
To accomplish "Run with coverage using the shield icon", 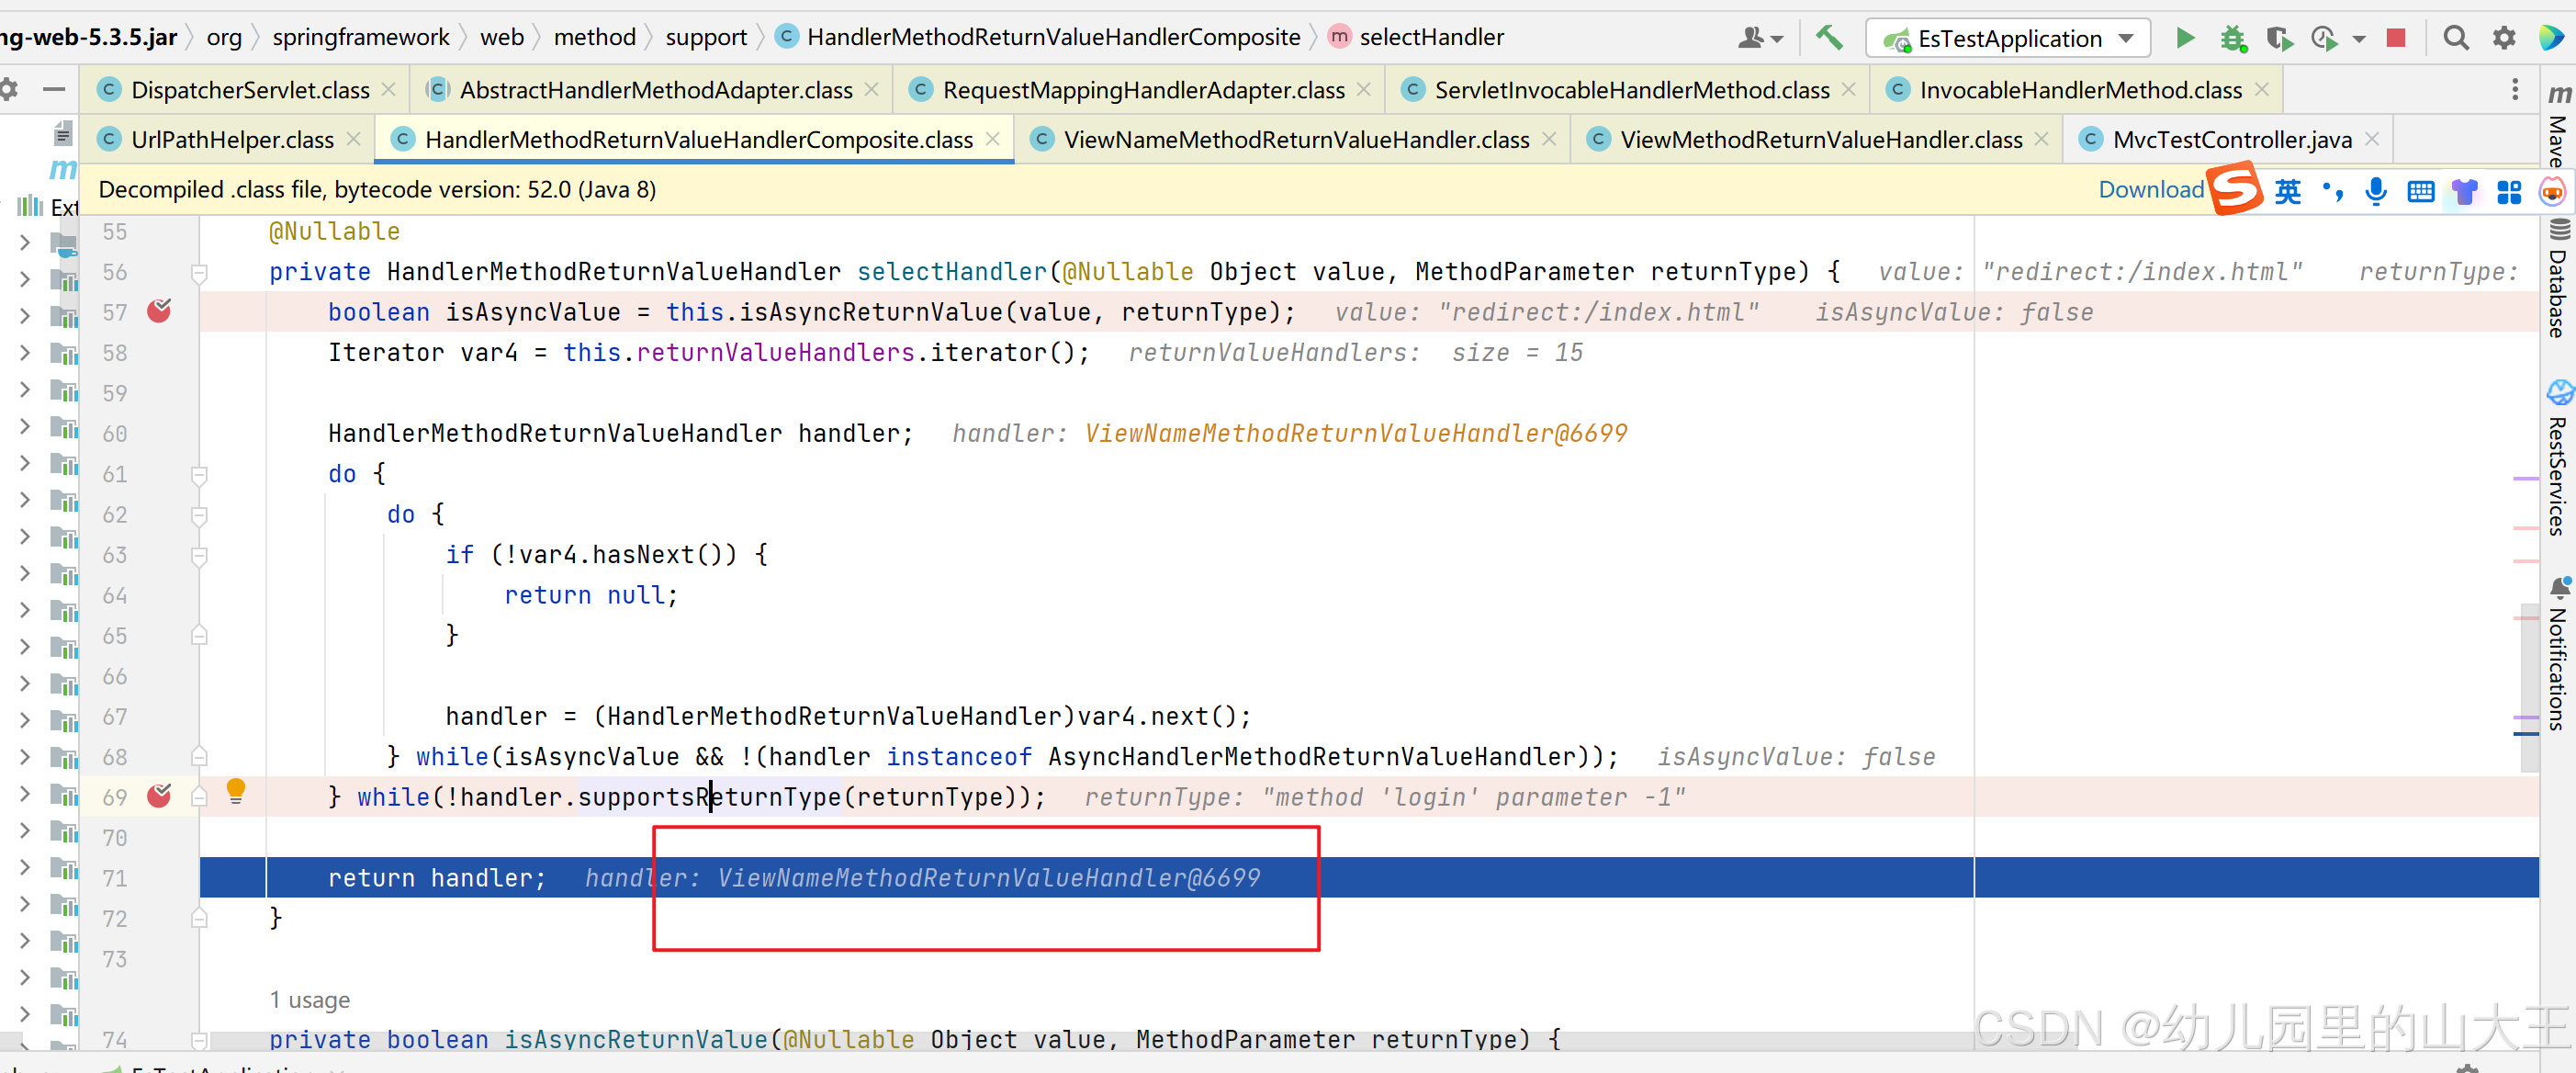I will [2281, 38].
